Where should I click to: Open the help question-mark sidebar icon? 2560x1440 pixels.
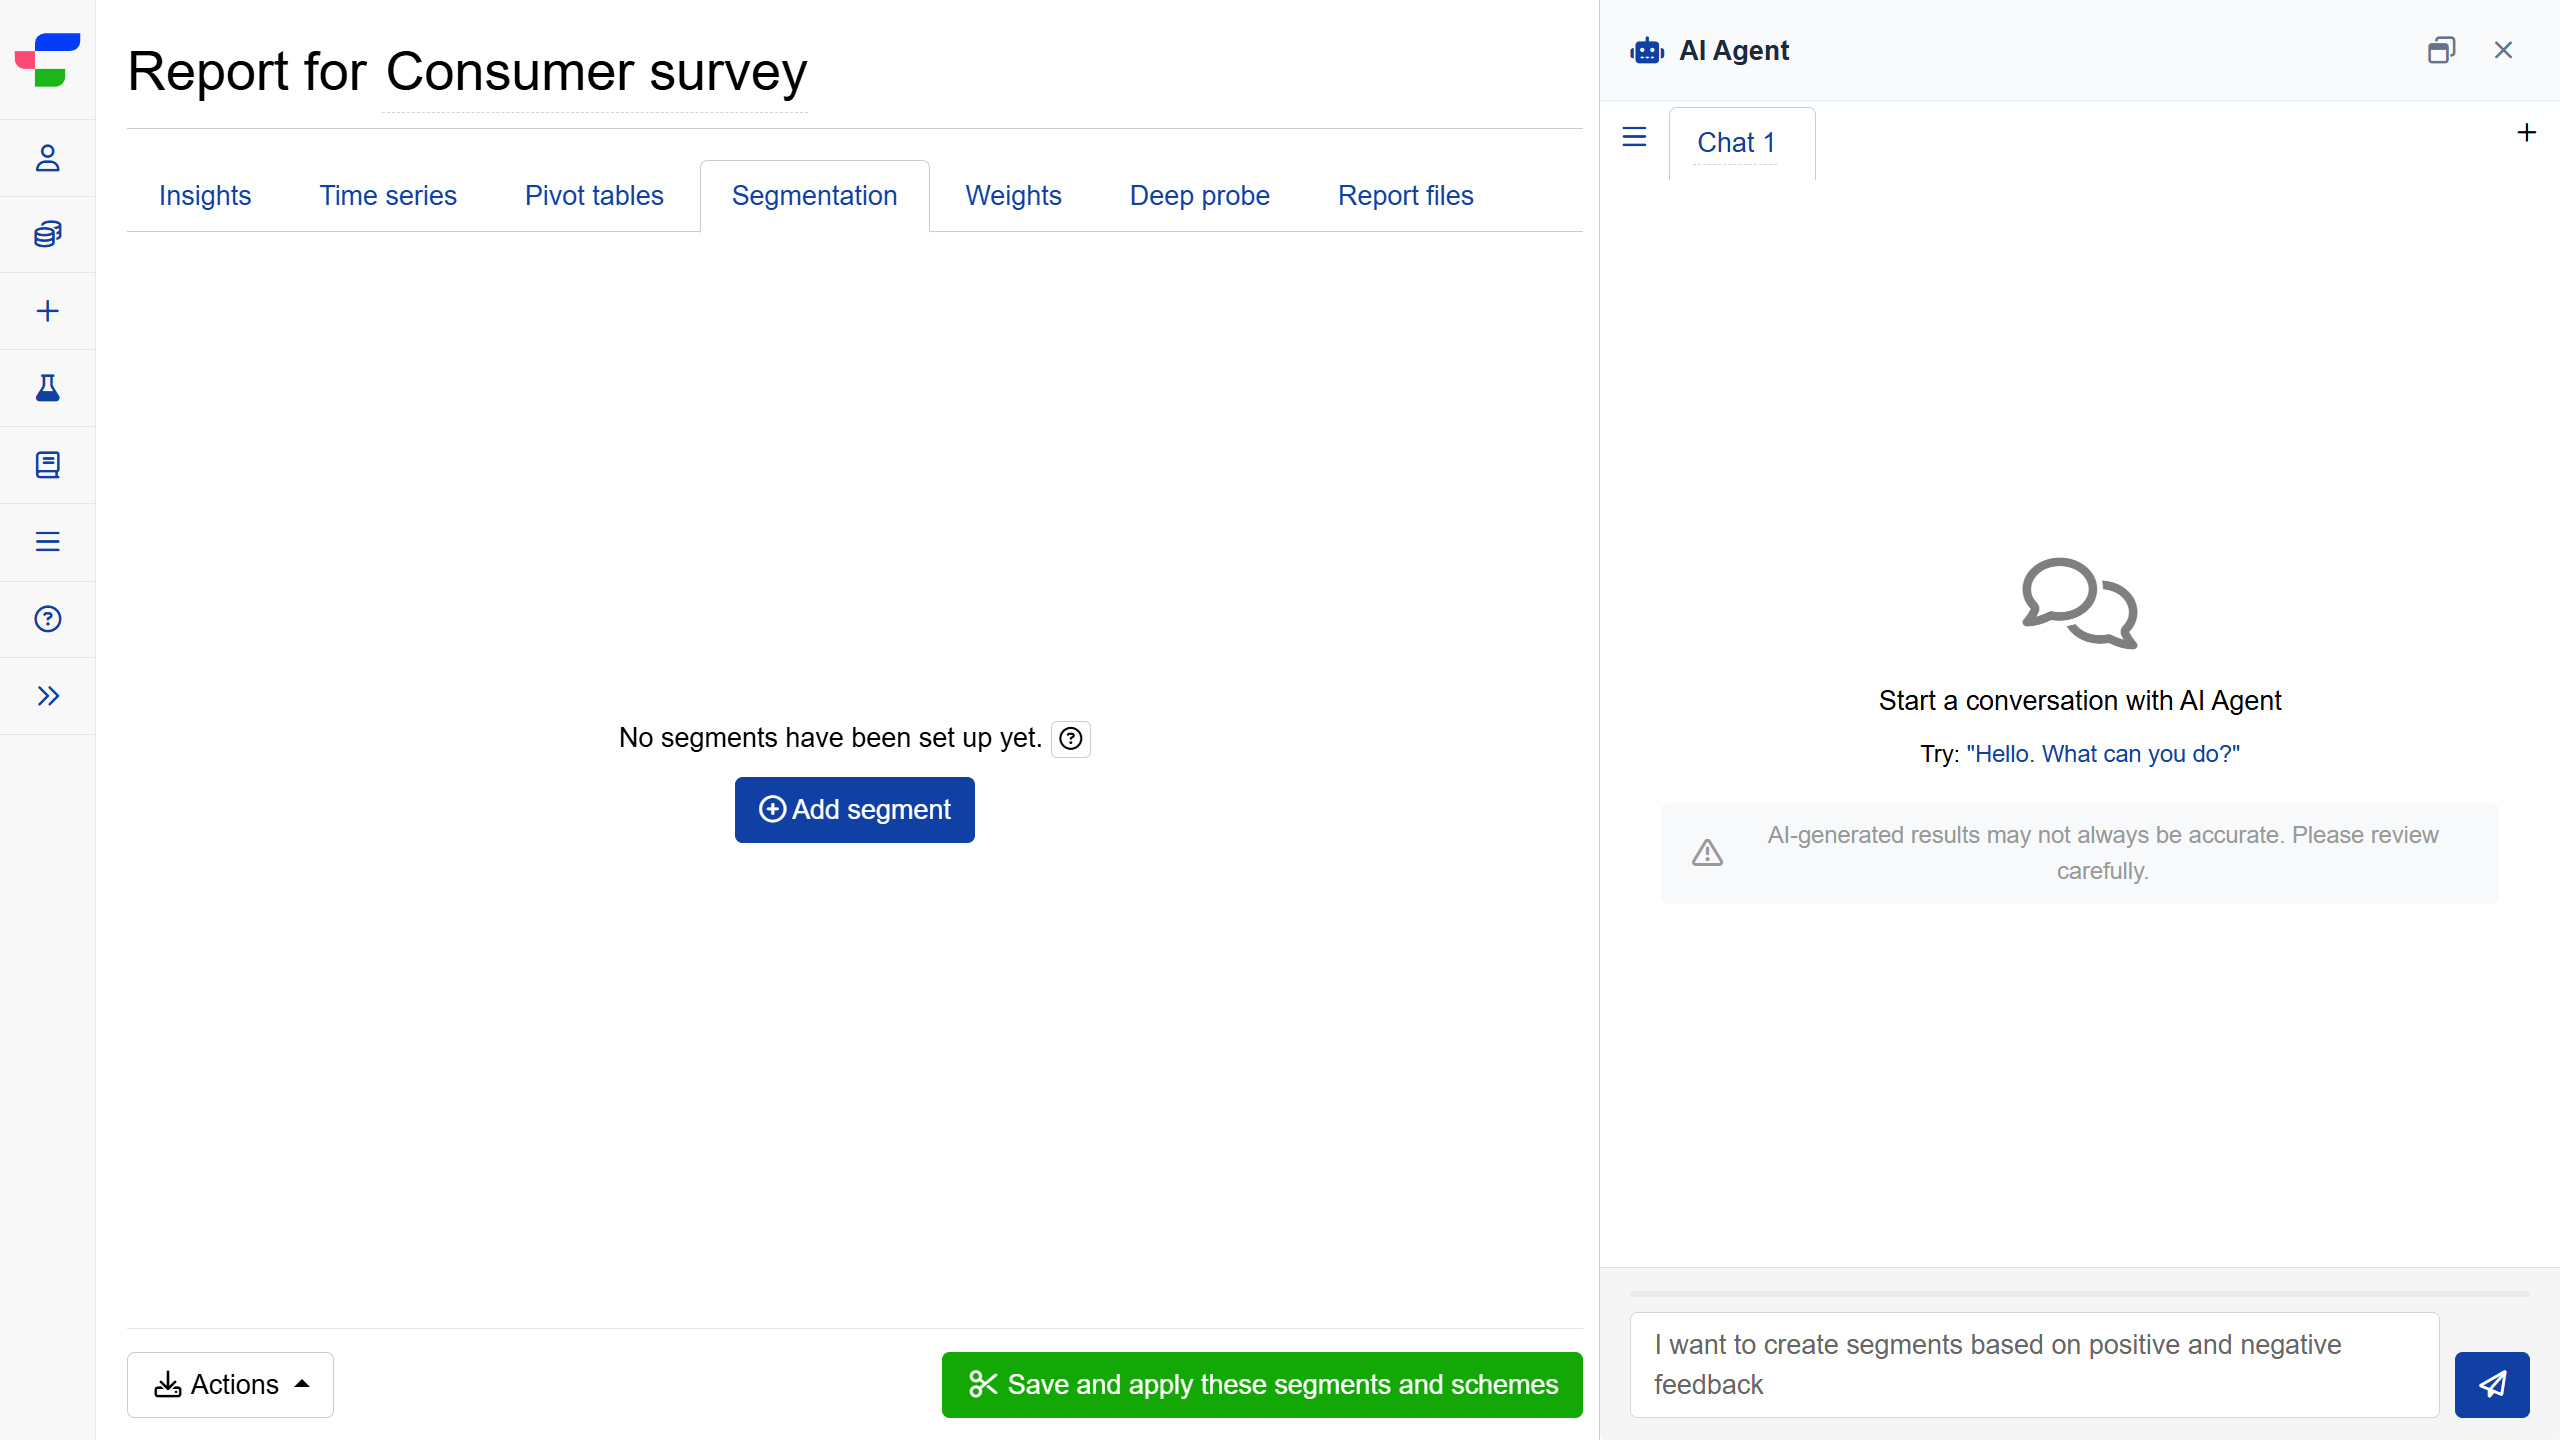coord(47,619)
